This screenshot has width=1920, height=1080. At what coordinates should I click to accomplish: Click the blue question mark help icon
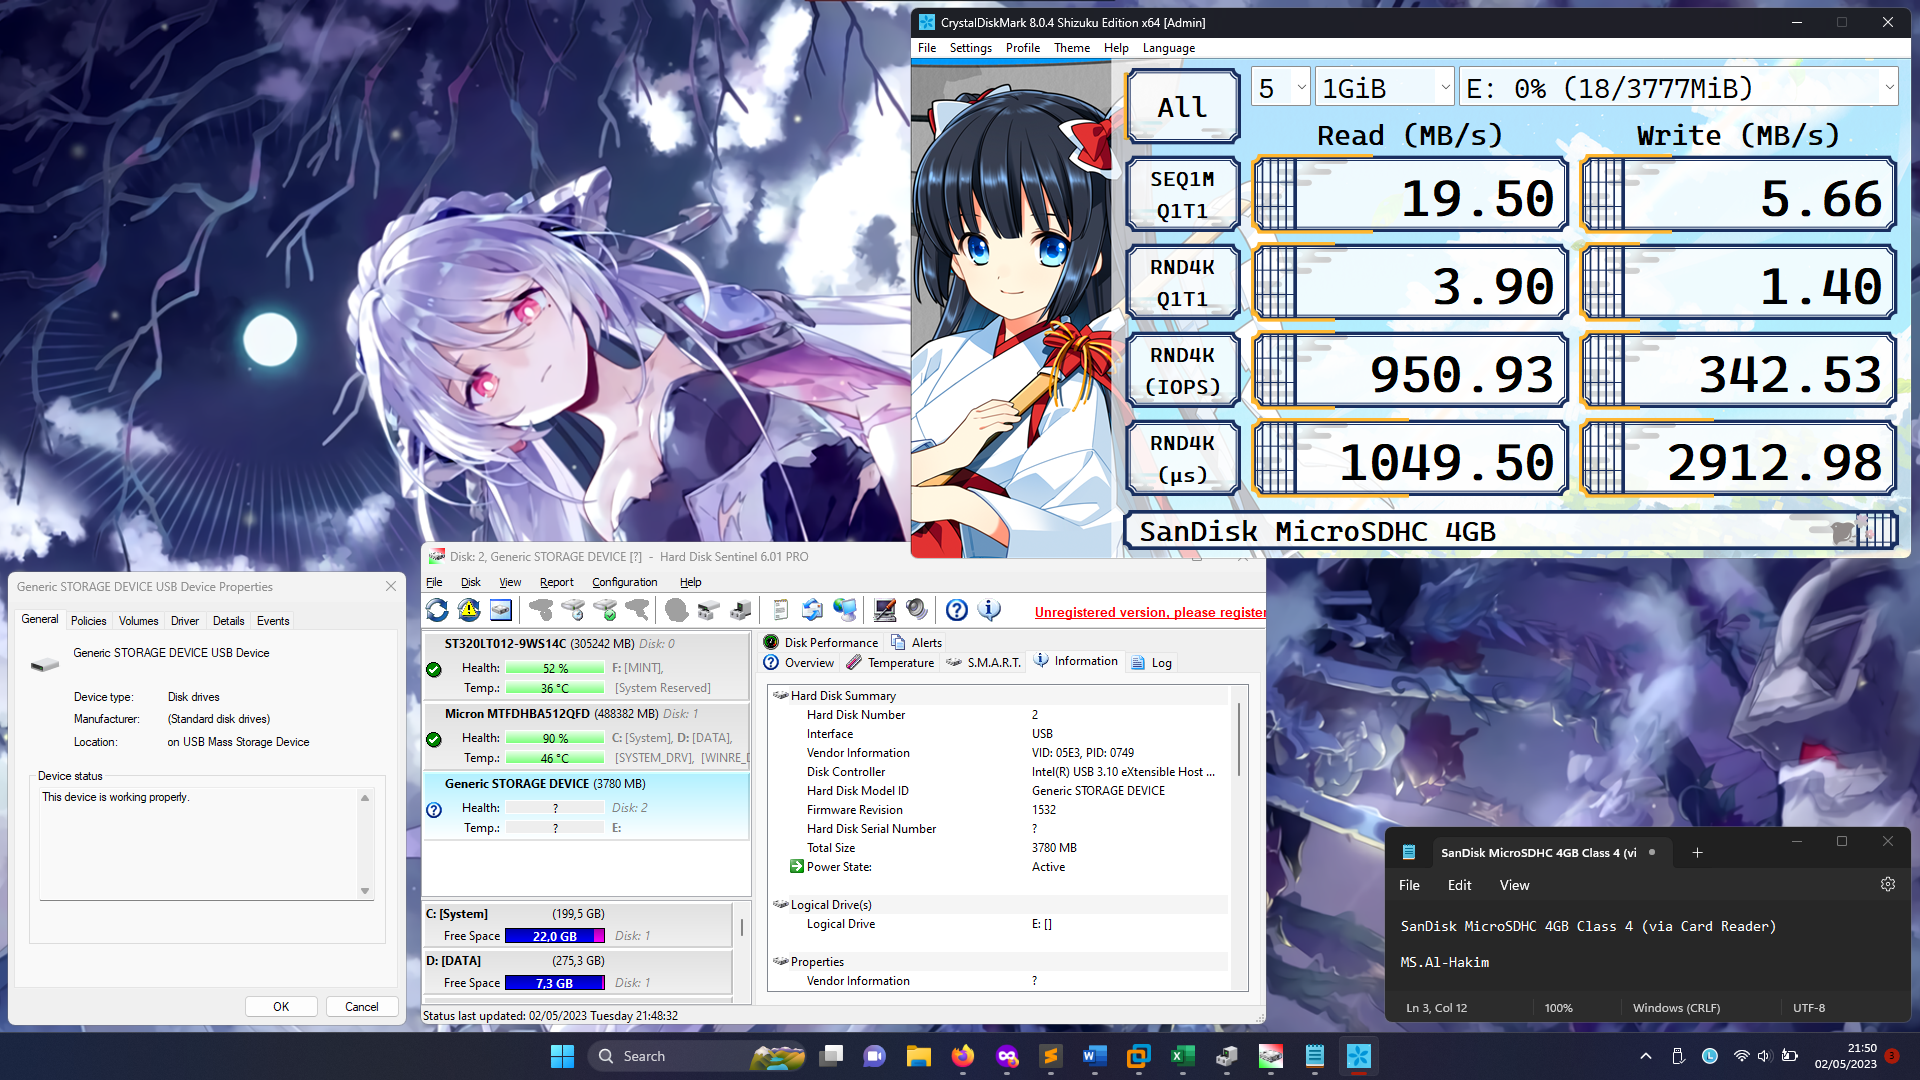957,610
